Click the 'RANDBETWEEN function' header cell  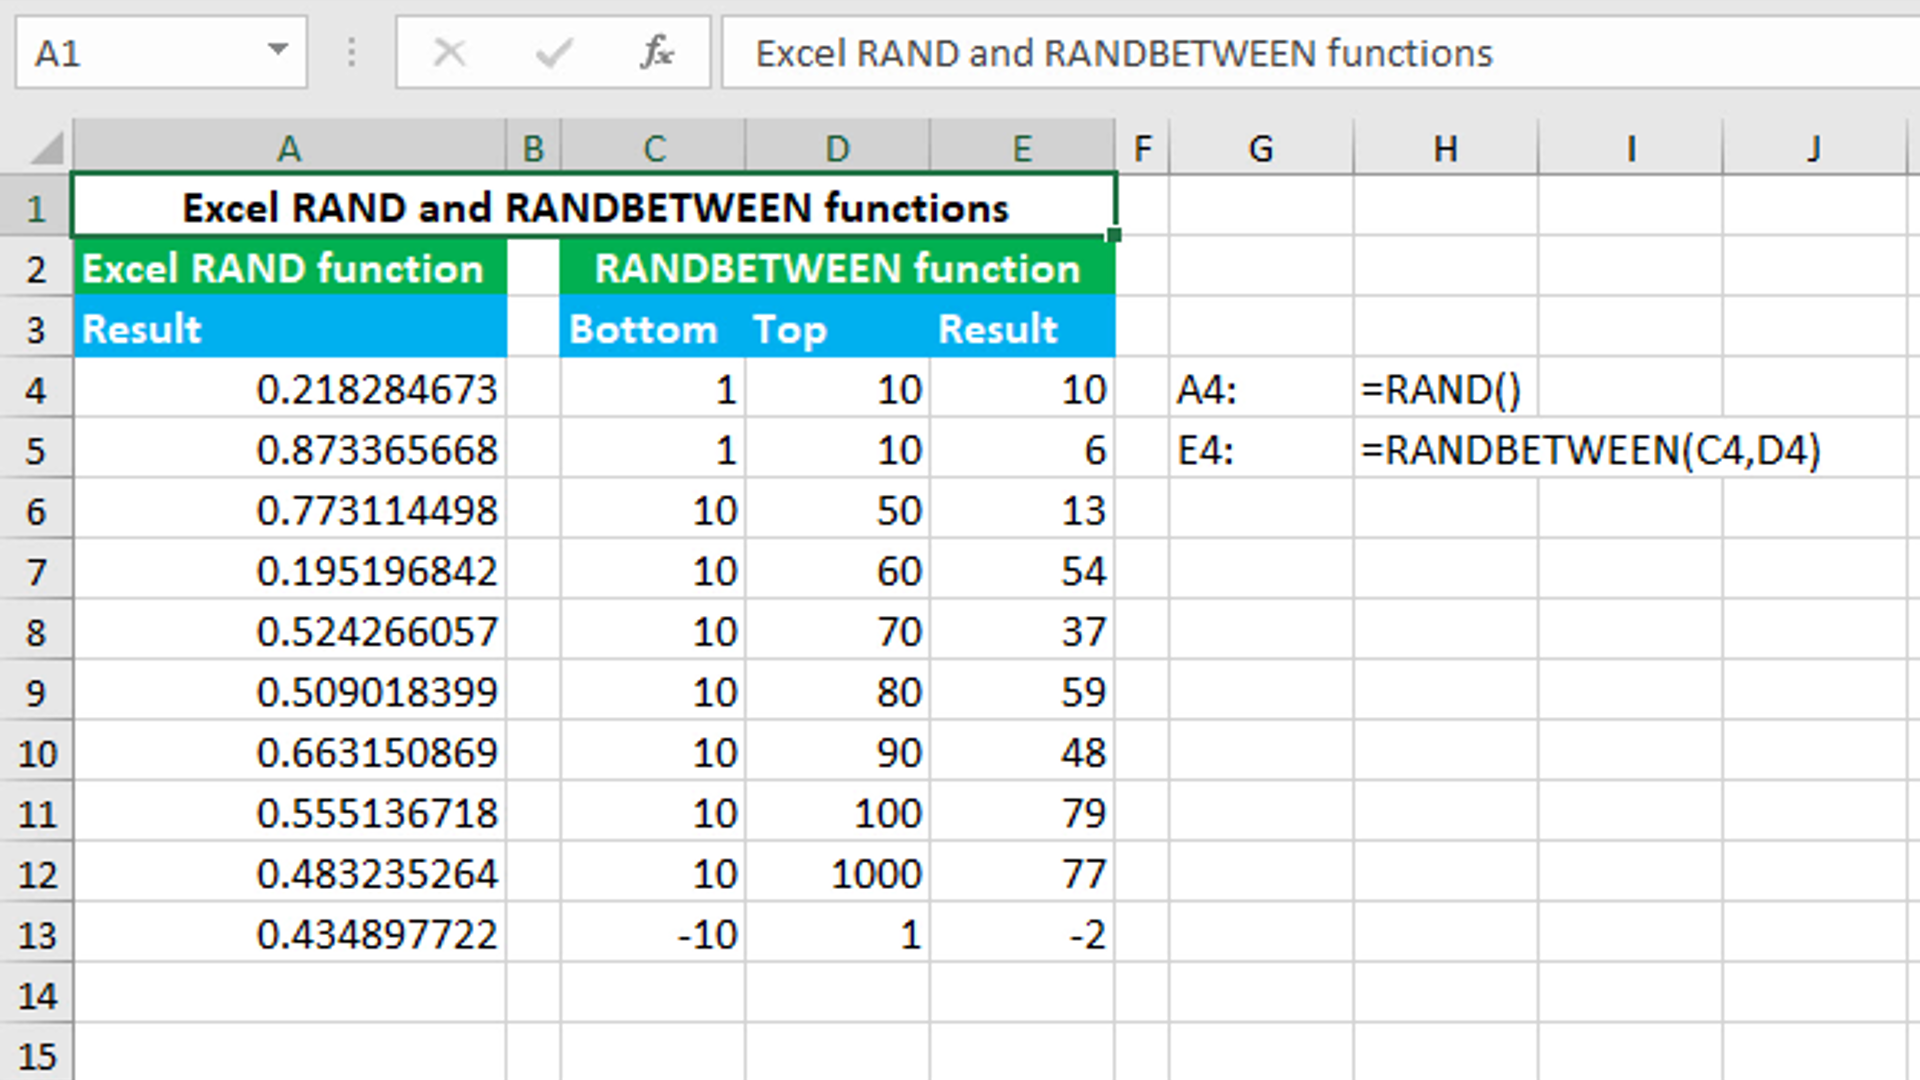pyautogui.click(x=837, y=268)
